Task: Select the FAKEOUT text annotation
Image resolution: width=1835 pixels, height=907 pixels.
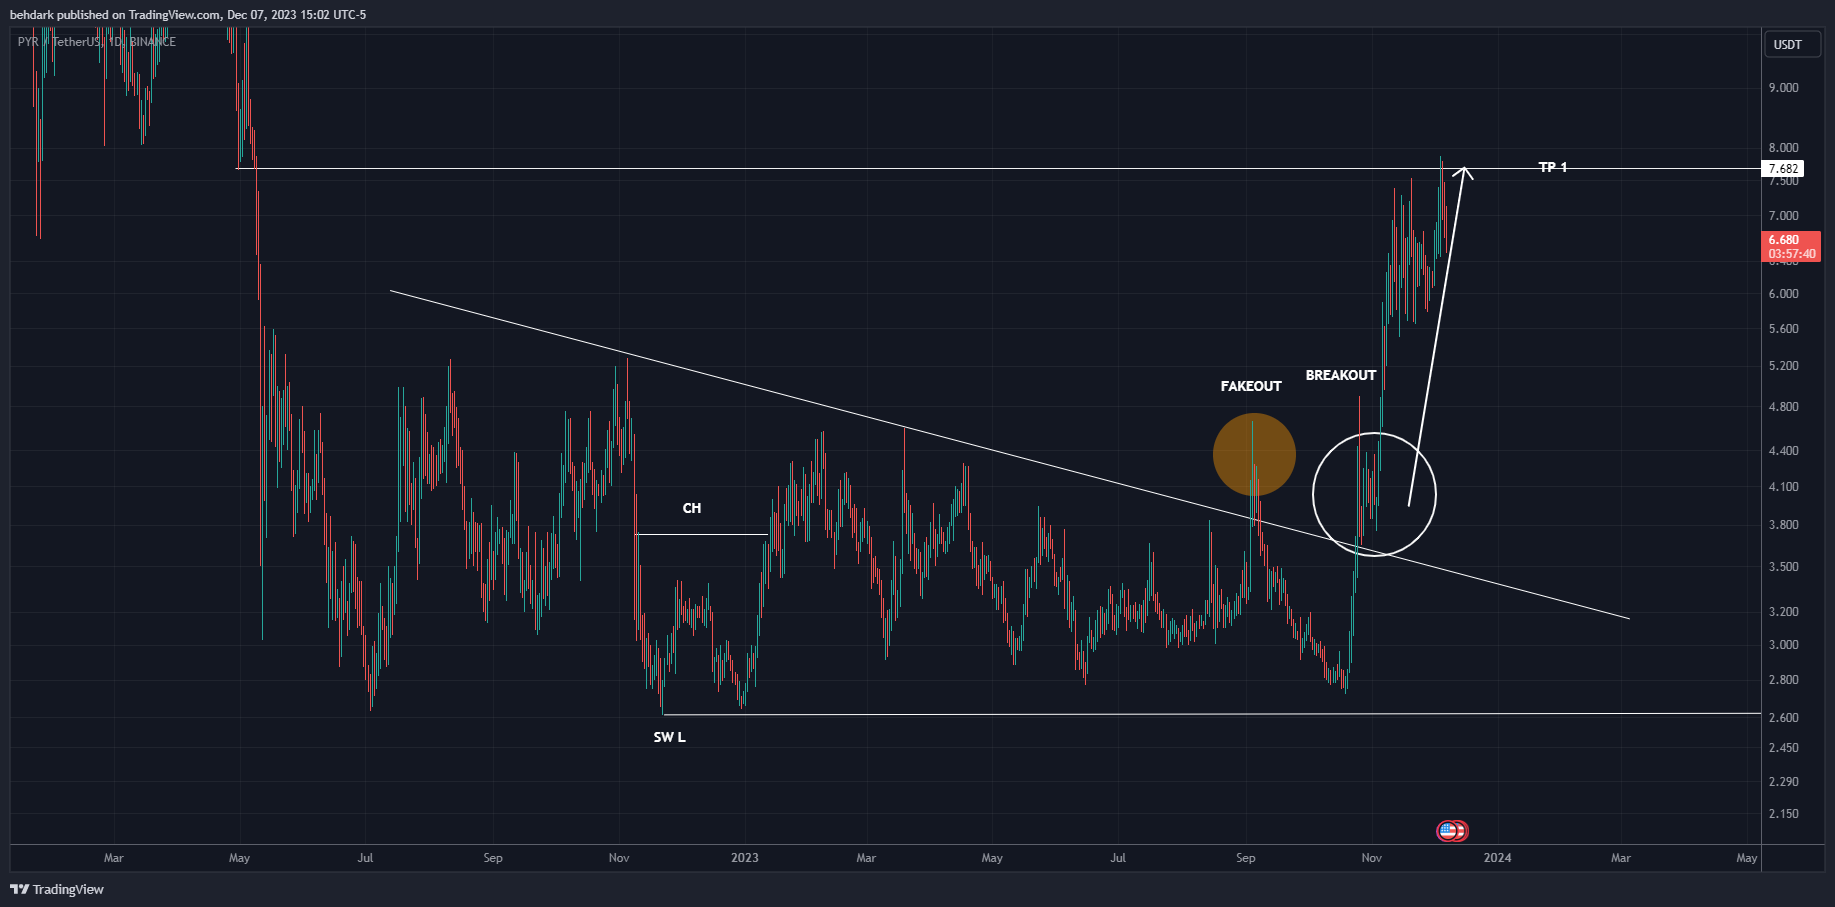Action: (x=1251, y=386)
